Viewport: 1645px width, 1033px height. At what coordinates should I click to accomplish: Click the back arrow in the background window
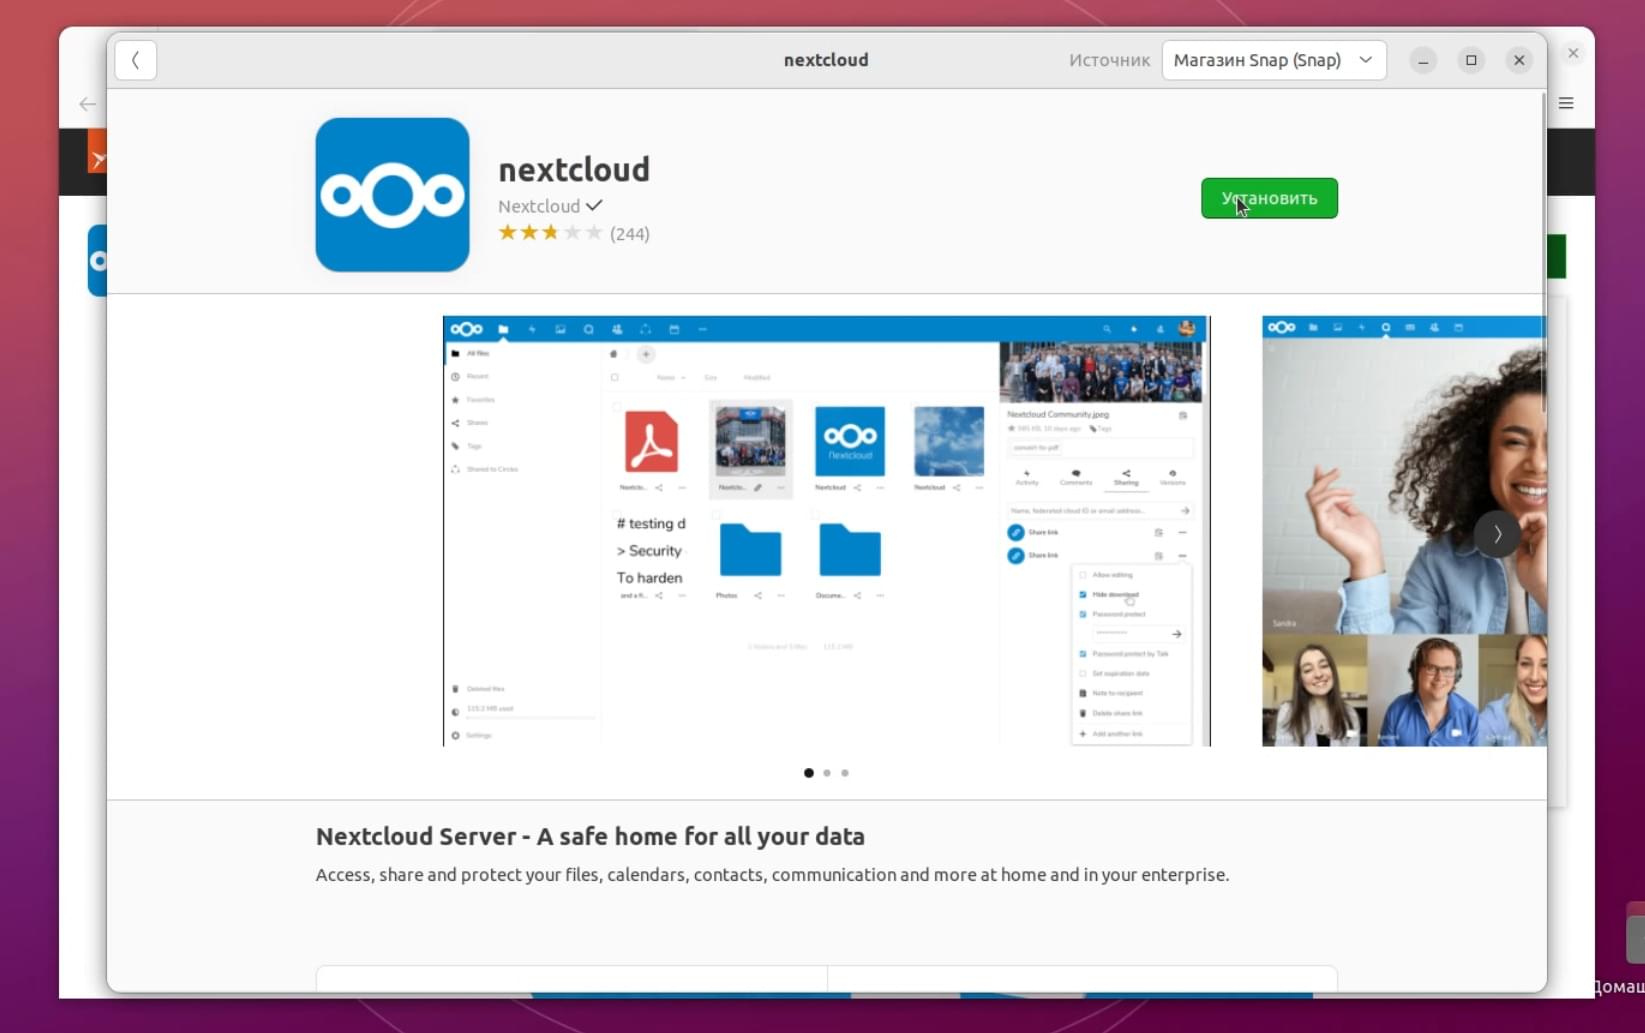[x=88, y=104]
